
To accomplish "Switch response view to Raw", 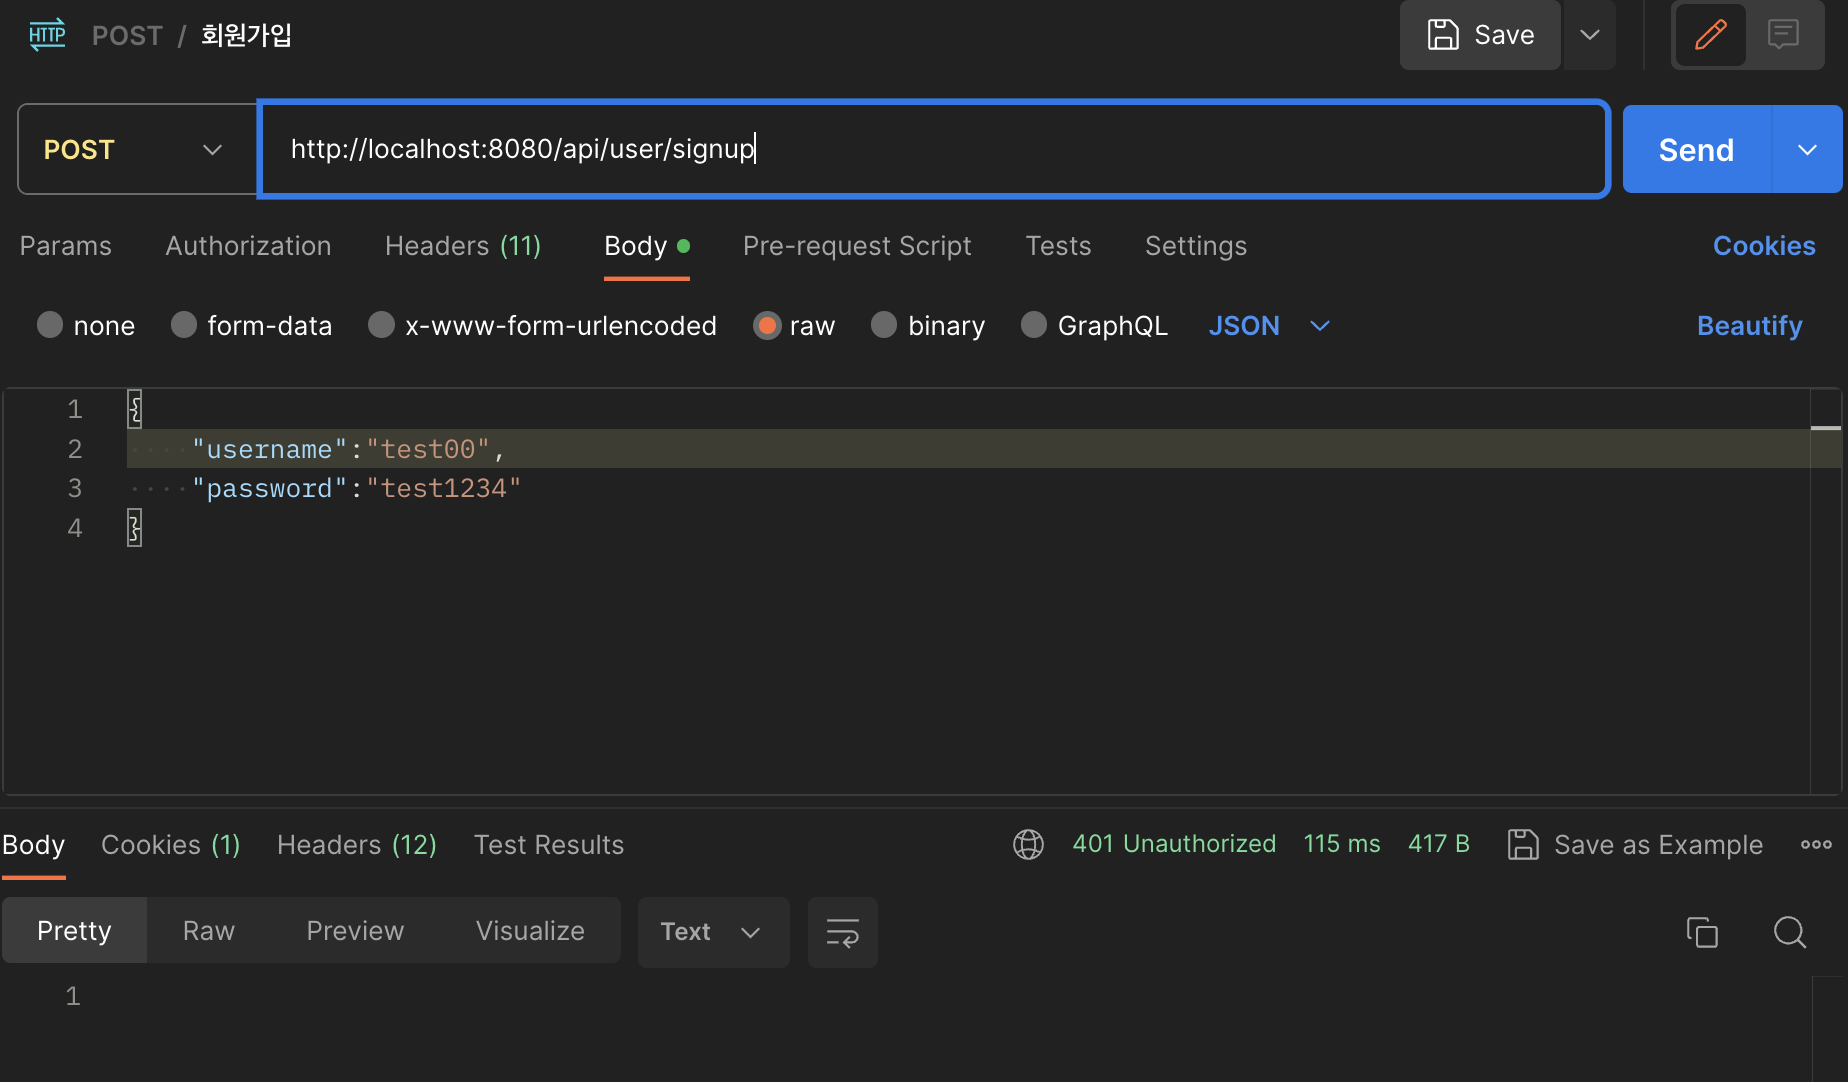I will point(209,931).
